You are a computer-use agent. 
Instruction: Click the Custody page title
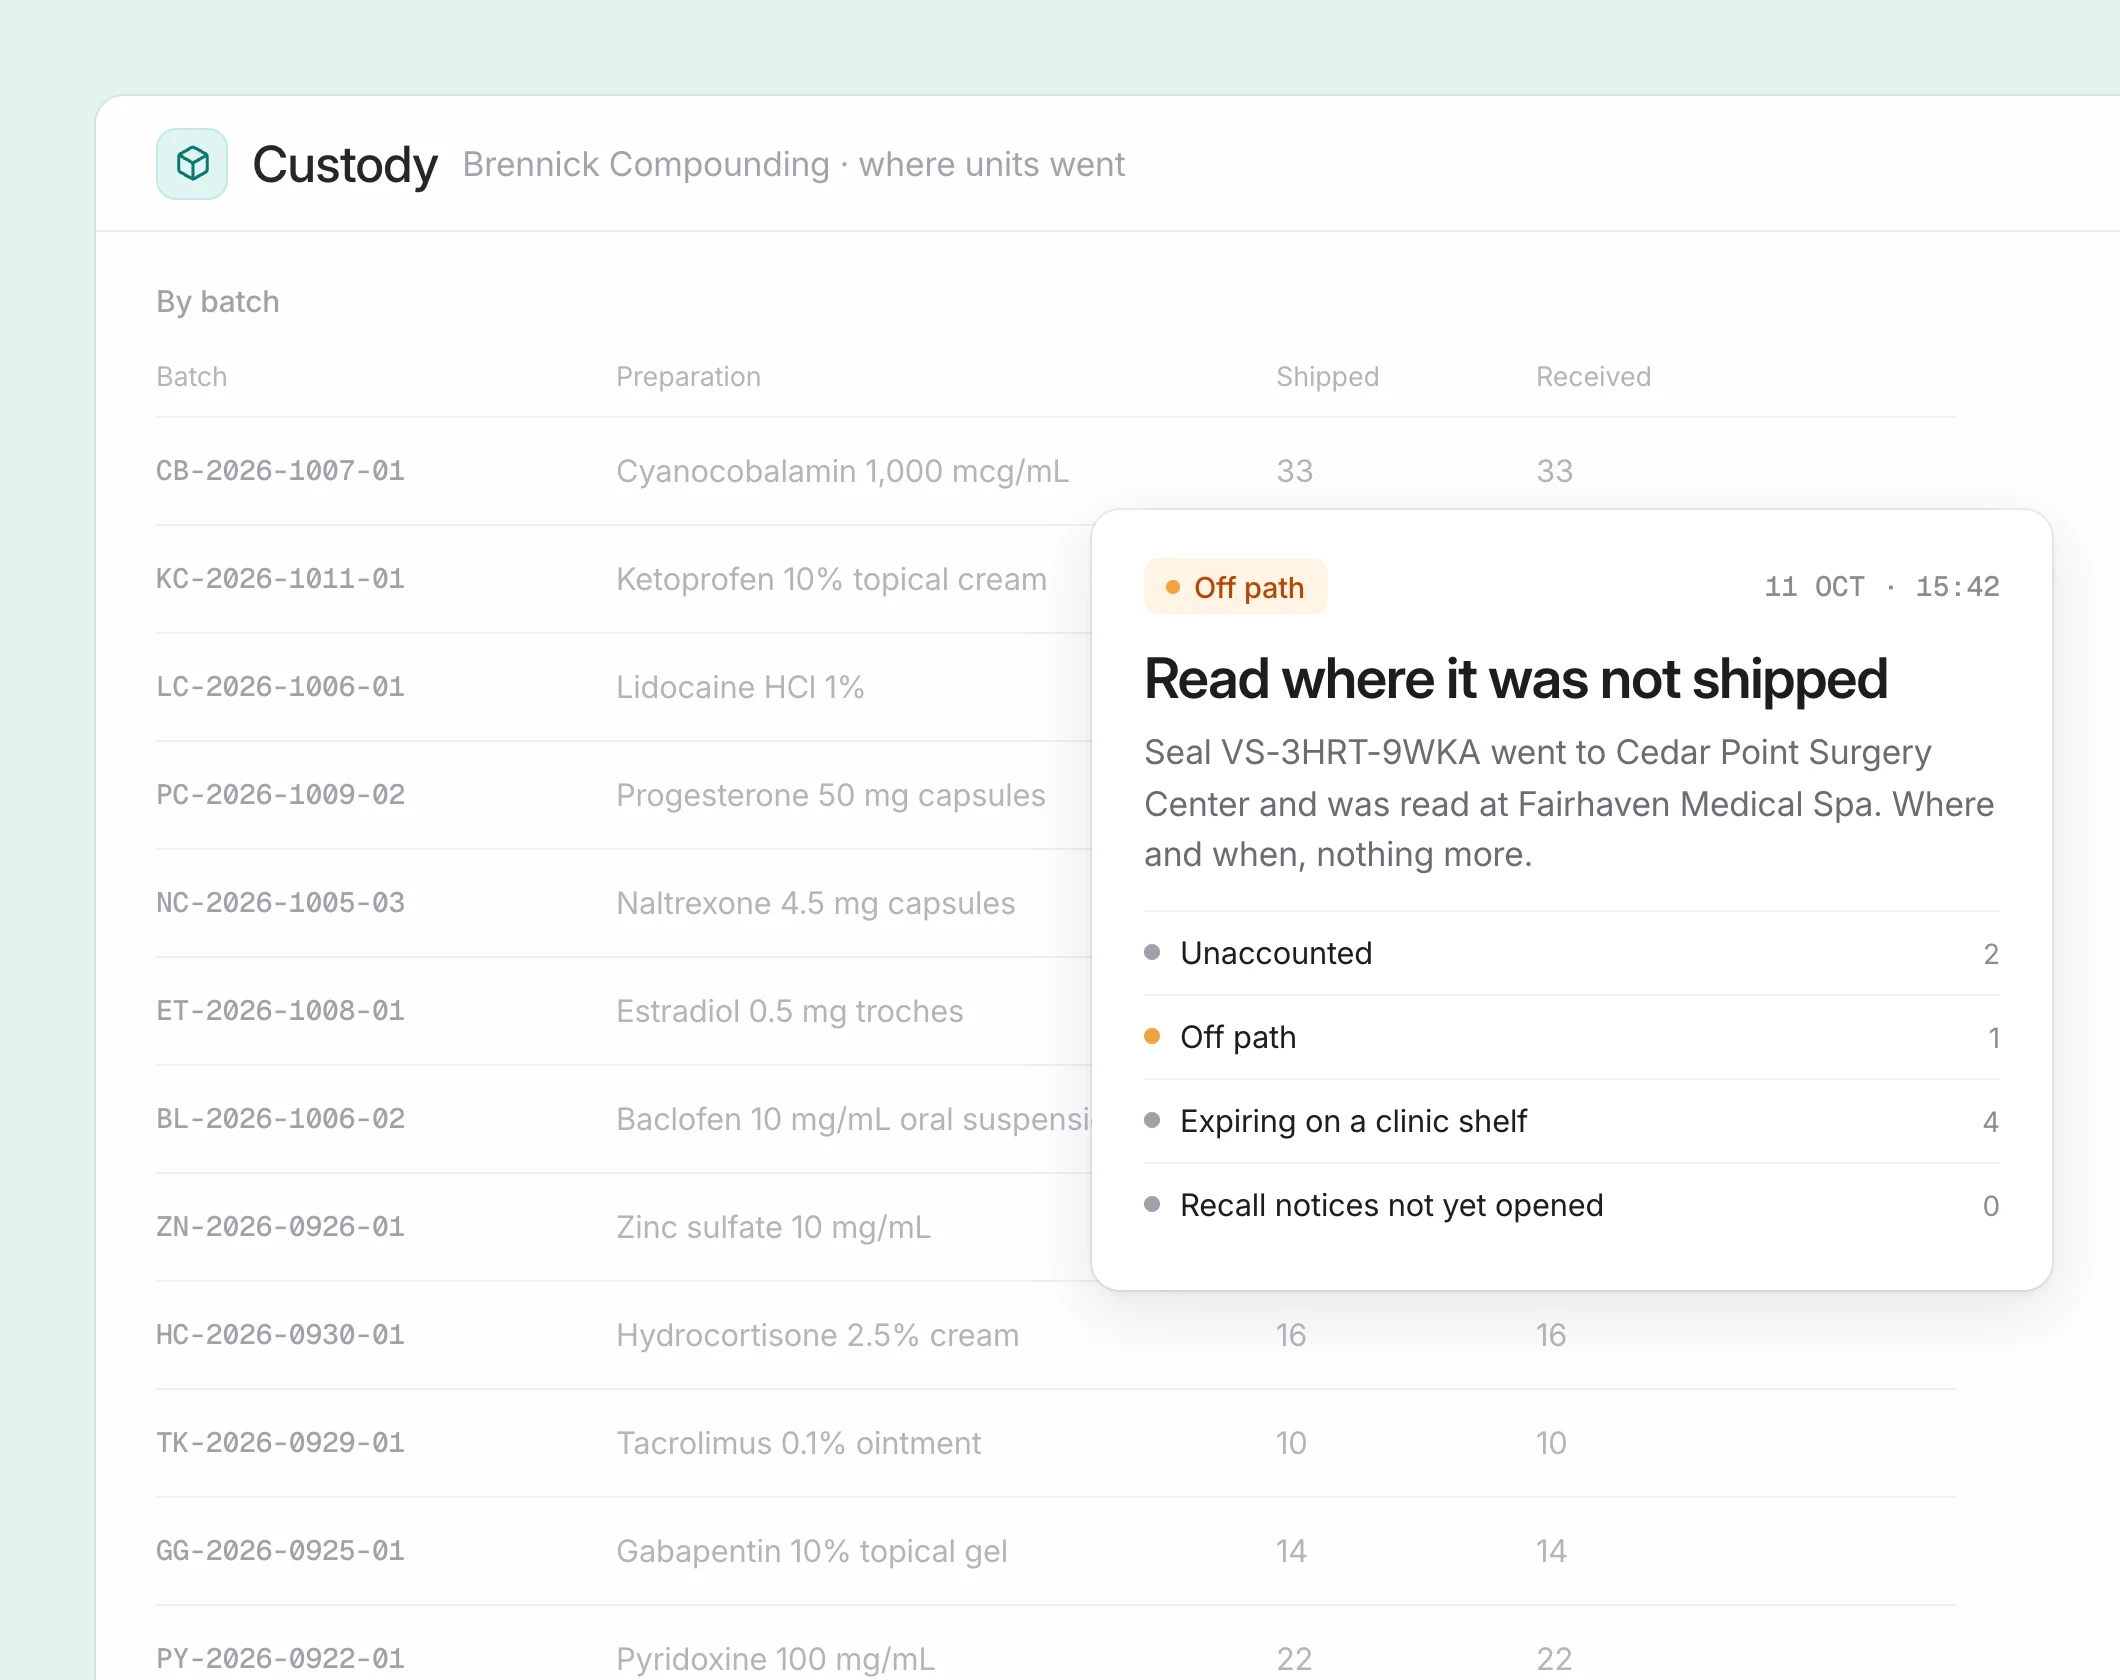(x=345, y=164)
